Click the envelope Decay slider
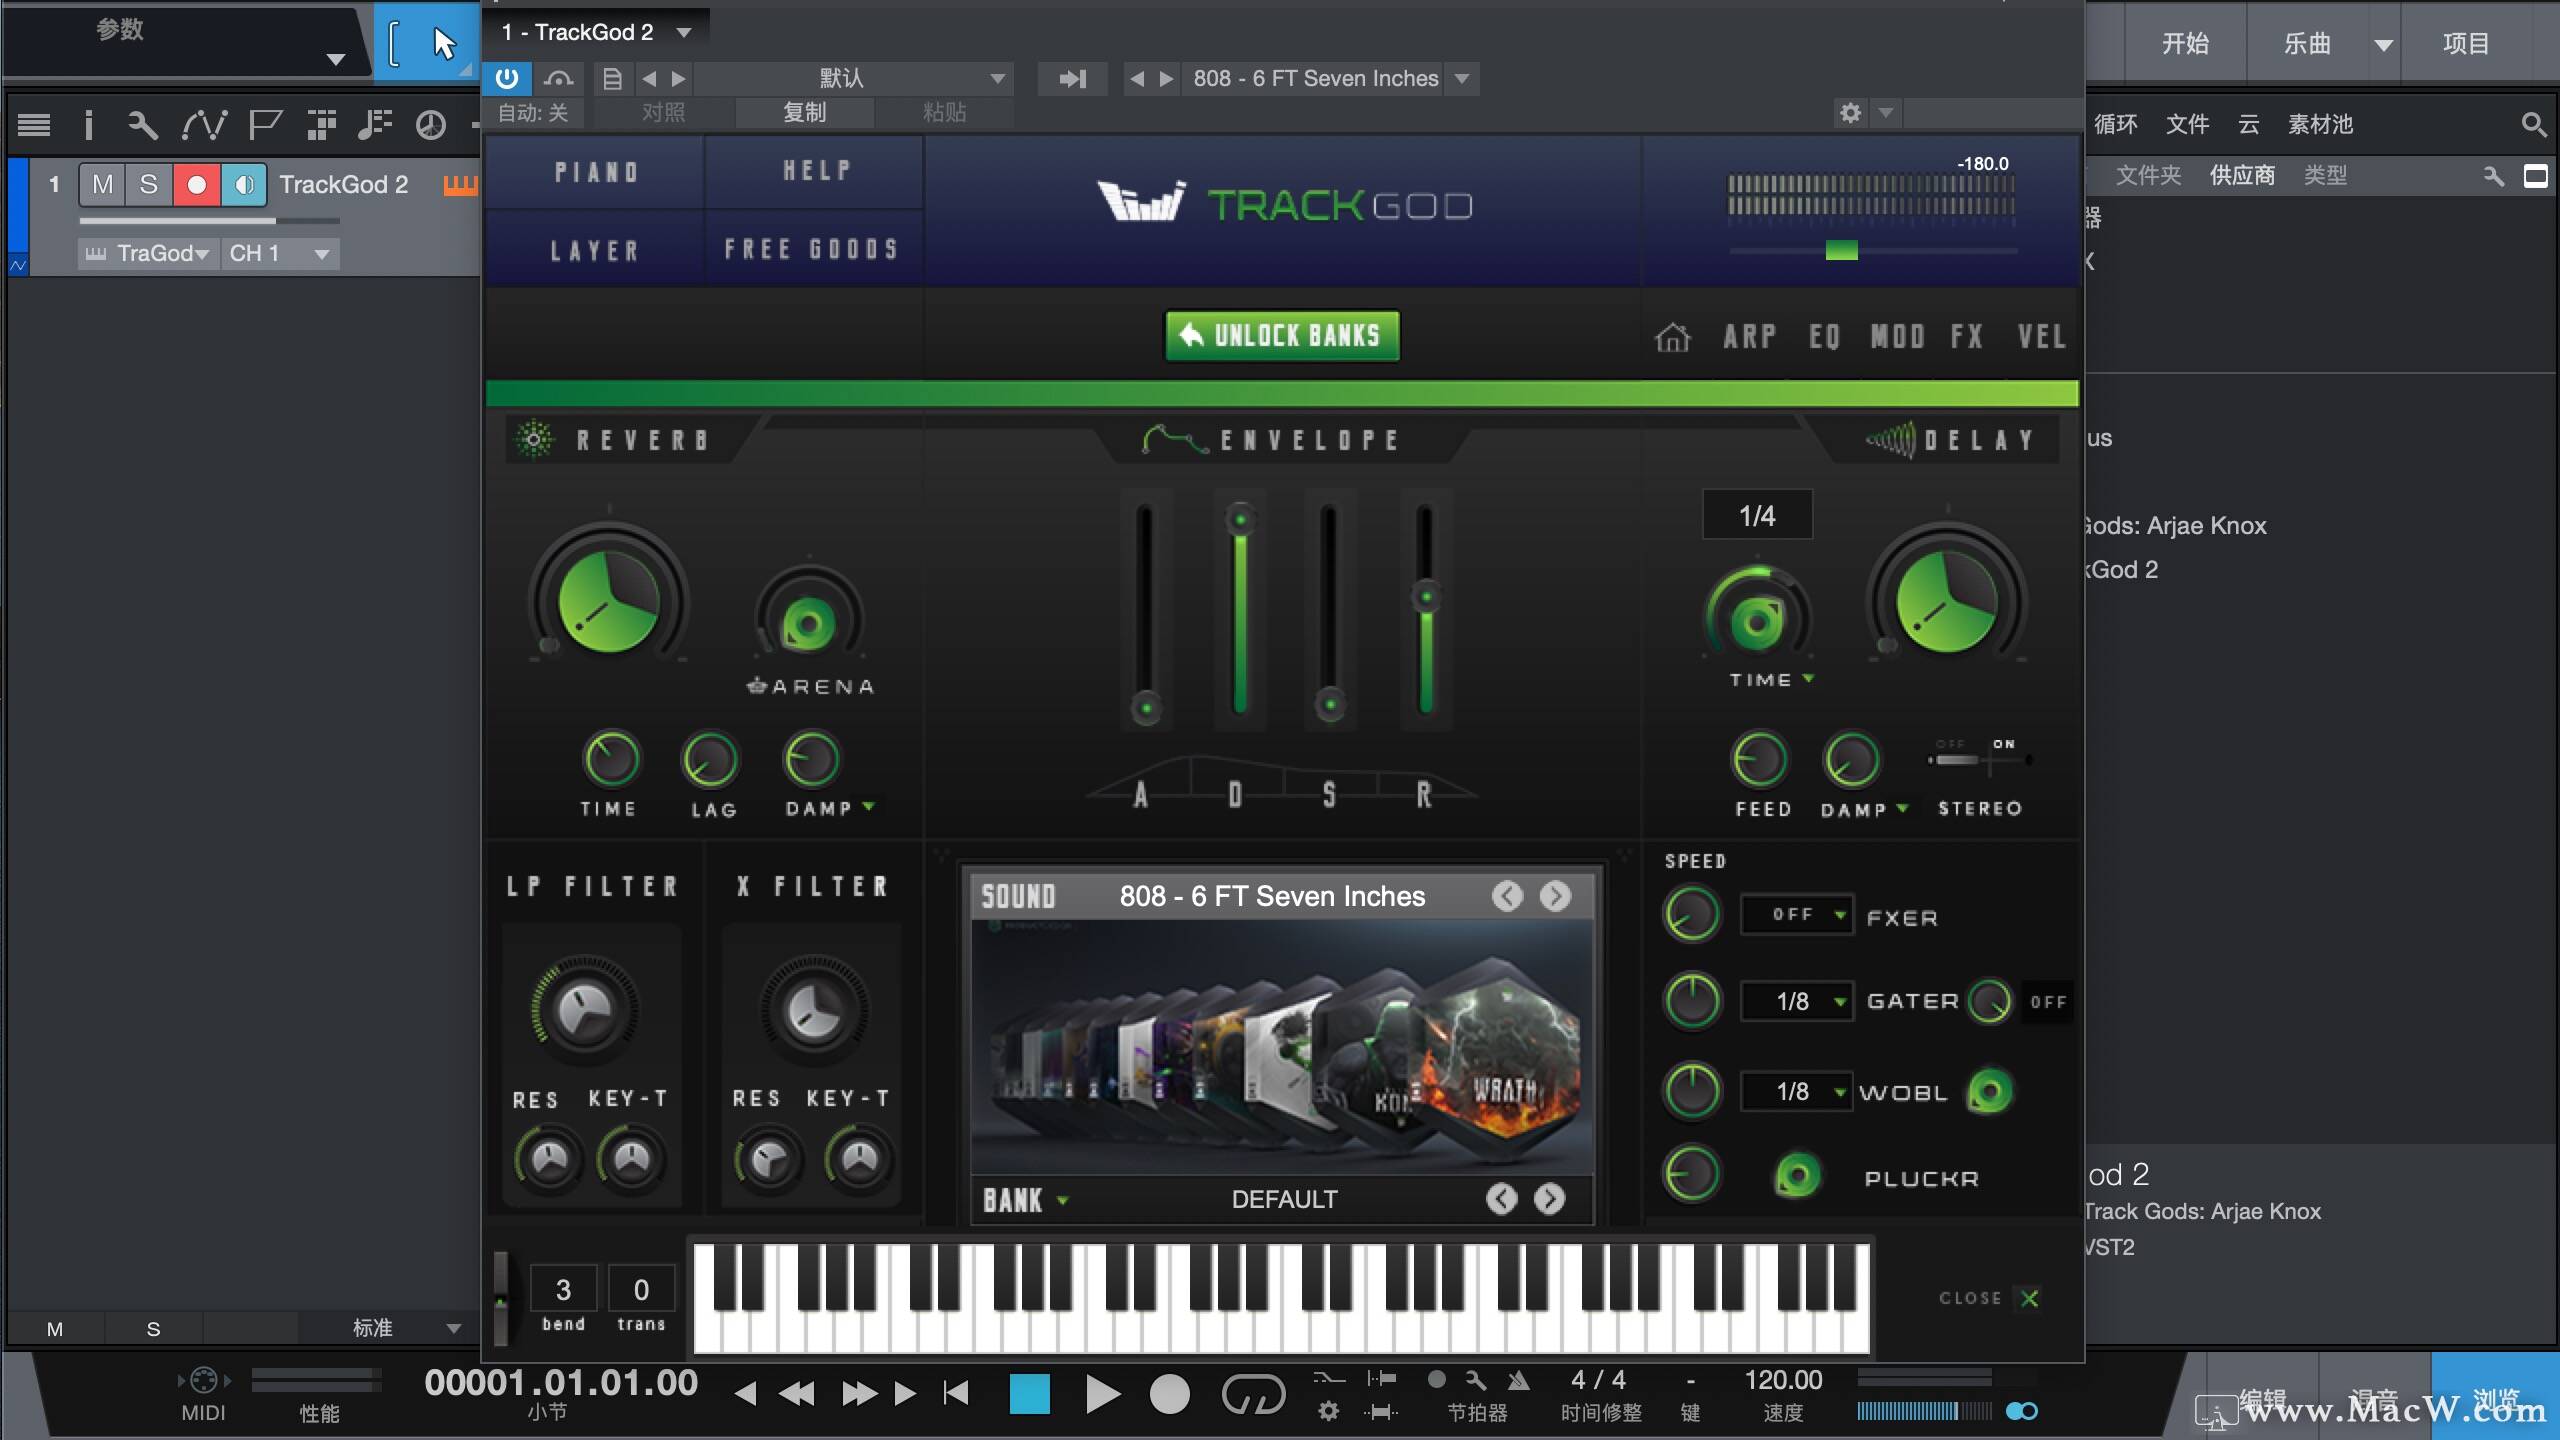 [x=1240, y=610]
